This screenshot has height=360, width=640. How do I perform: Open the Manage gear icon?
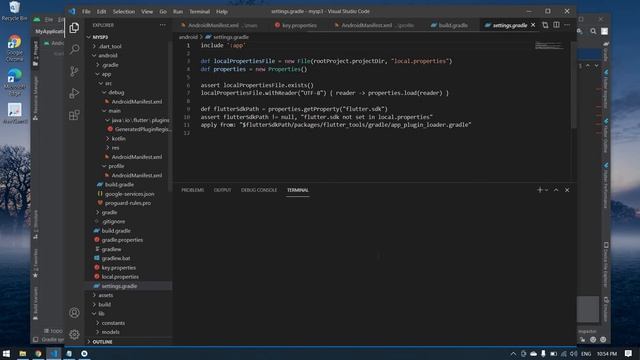coord(74,334)
